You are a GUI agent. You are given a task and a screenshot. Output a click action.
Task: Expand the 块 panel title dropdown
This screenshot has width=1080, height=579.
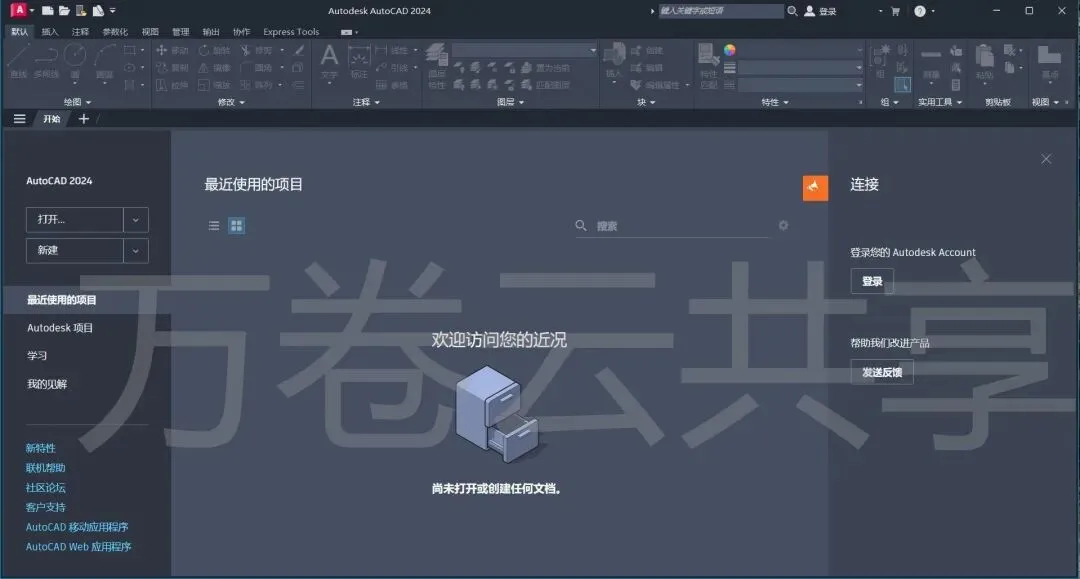point(646,102)
